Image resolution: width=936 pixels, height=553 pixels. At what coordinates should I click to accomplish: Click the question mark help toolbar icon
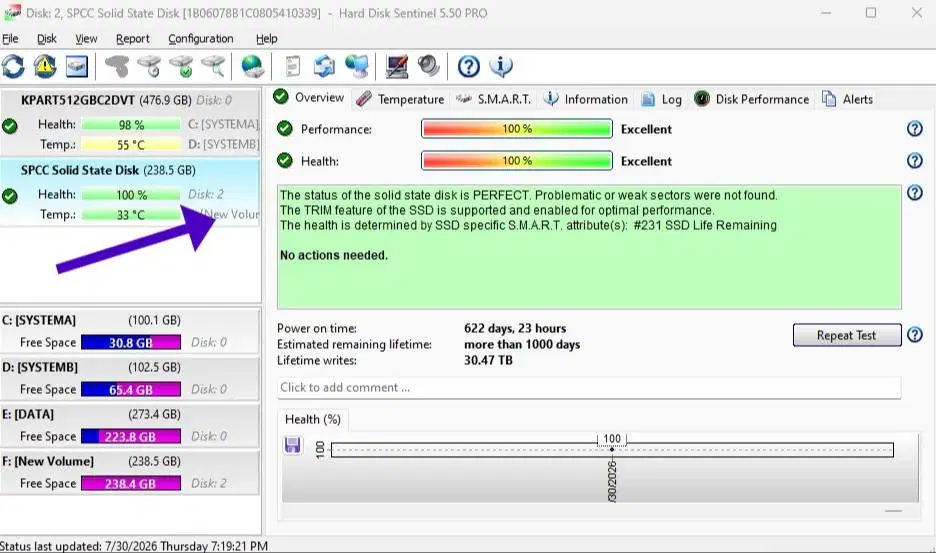coord(469,66)
